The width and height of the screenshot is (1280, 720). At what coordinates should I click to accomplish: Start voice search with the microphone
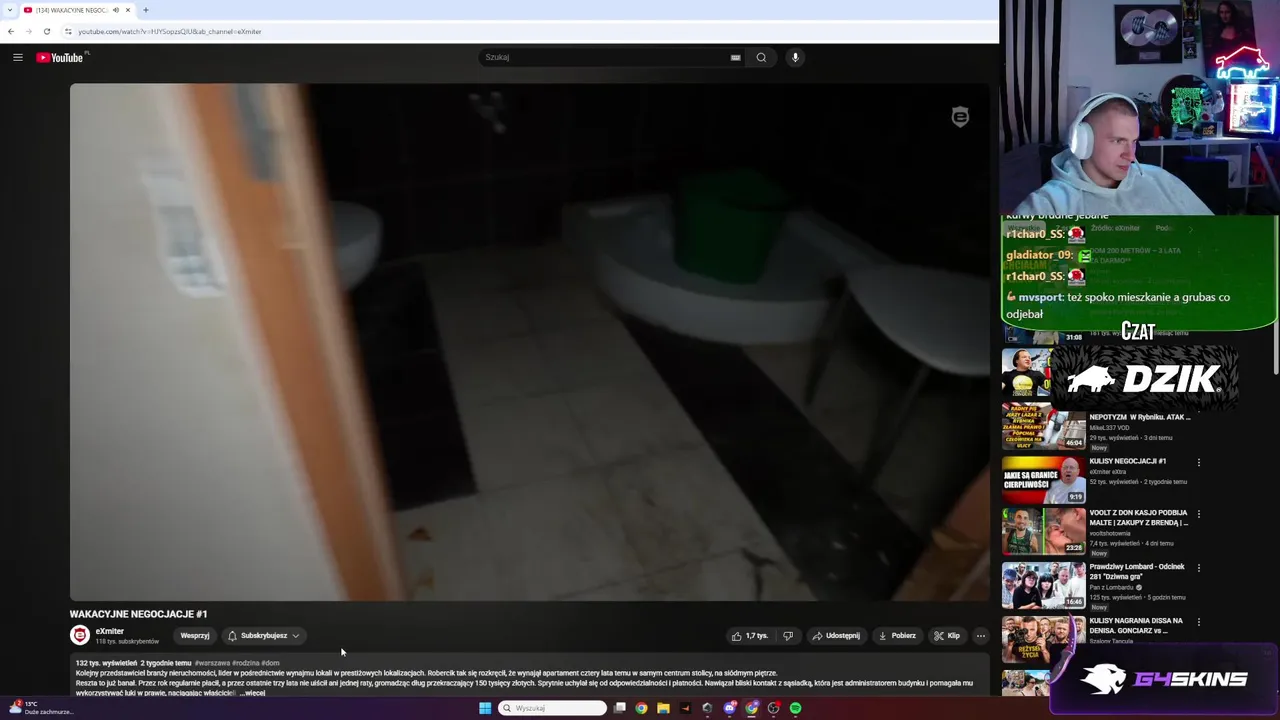795,57
